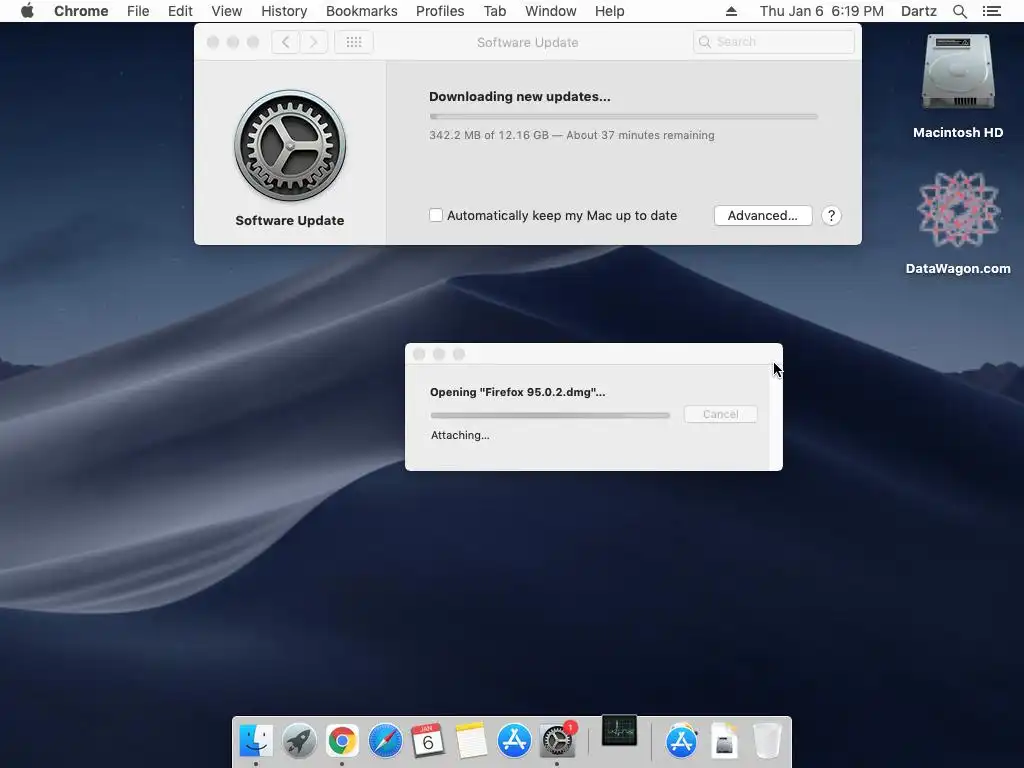The image size is (1024, 768).
Task: Open the History menu
Action: 284,11
